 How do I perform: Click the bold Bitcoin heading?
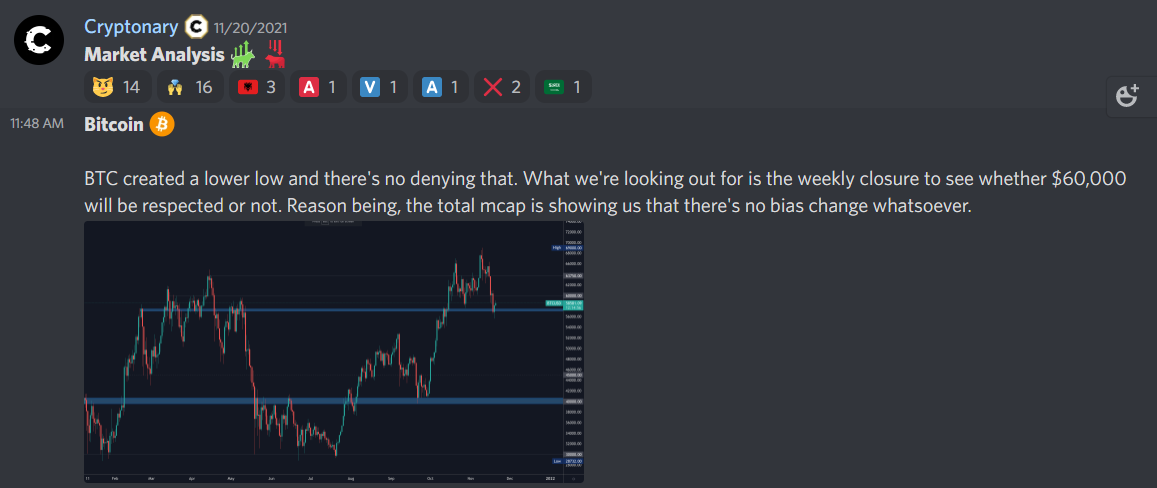[114, 125]
